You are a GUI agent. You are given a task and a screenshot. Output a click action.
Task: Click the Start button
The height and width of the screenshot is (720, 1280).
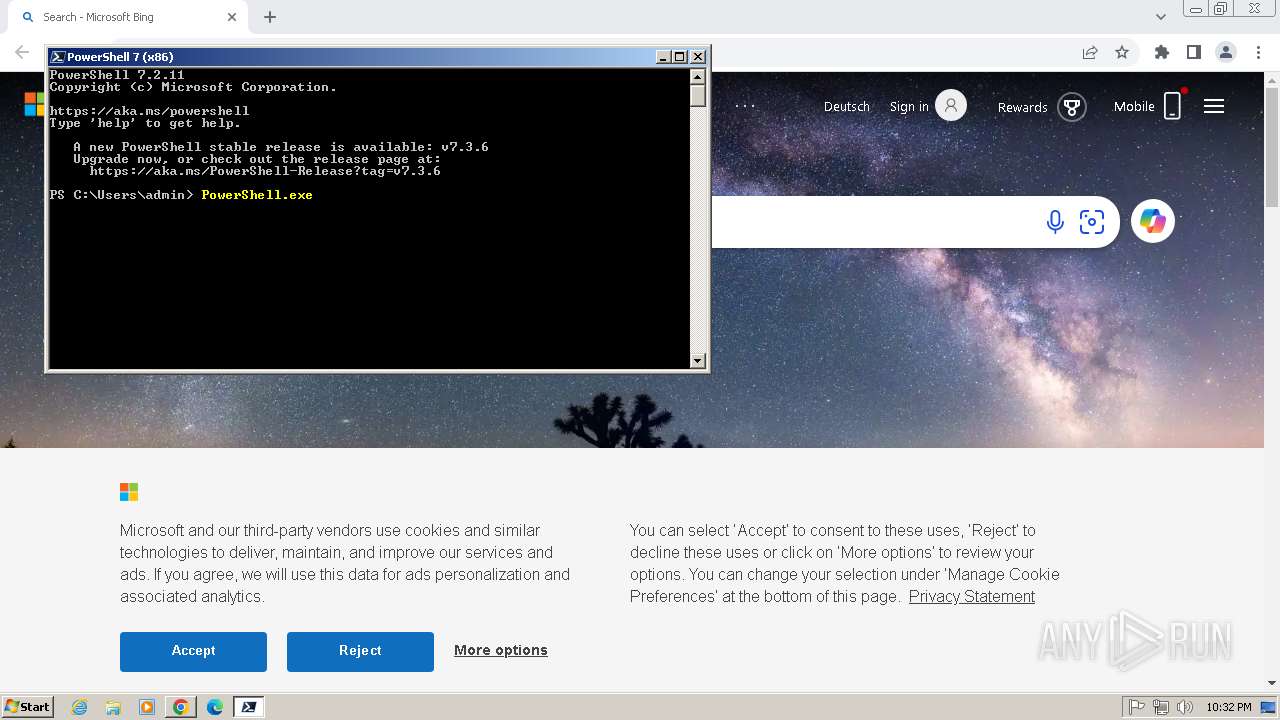point(28,707)
